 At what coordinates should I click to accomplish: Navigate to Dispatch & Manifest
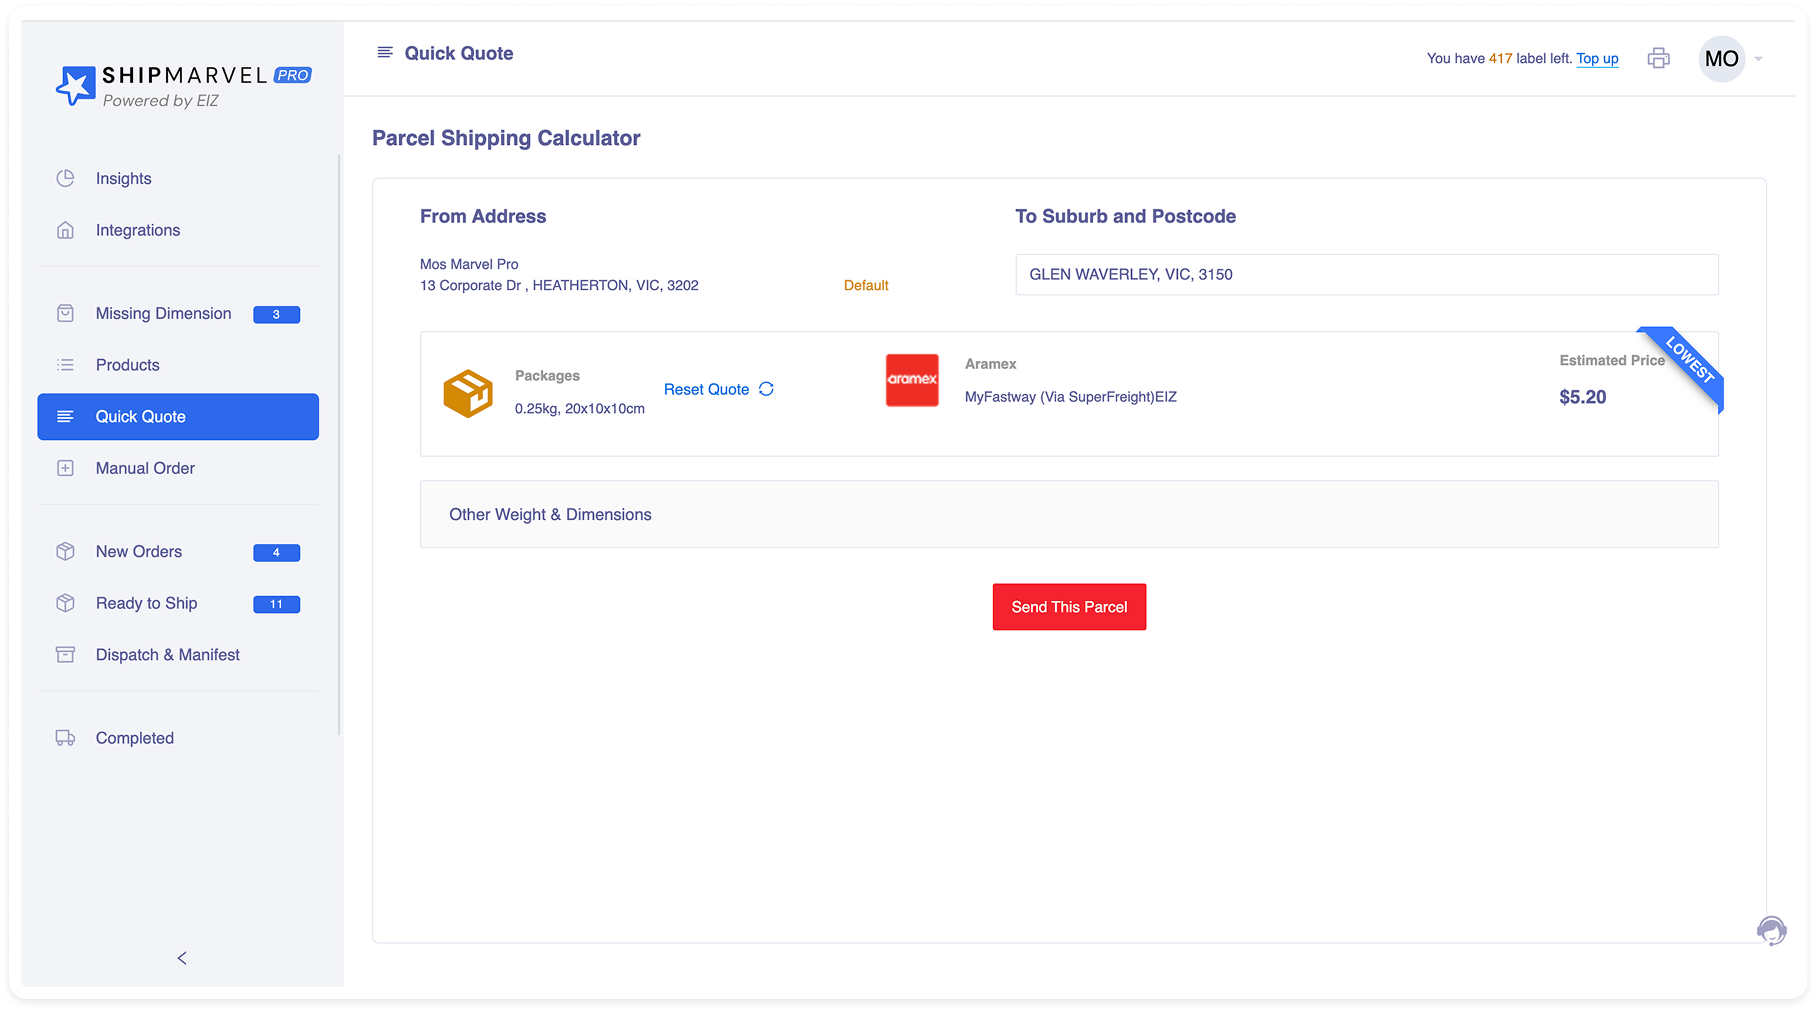pos(167,655)
